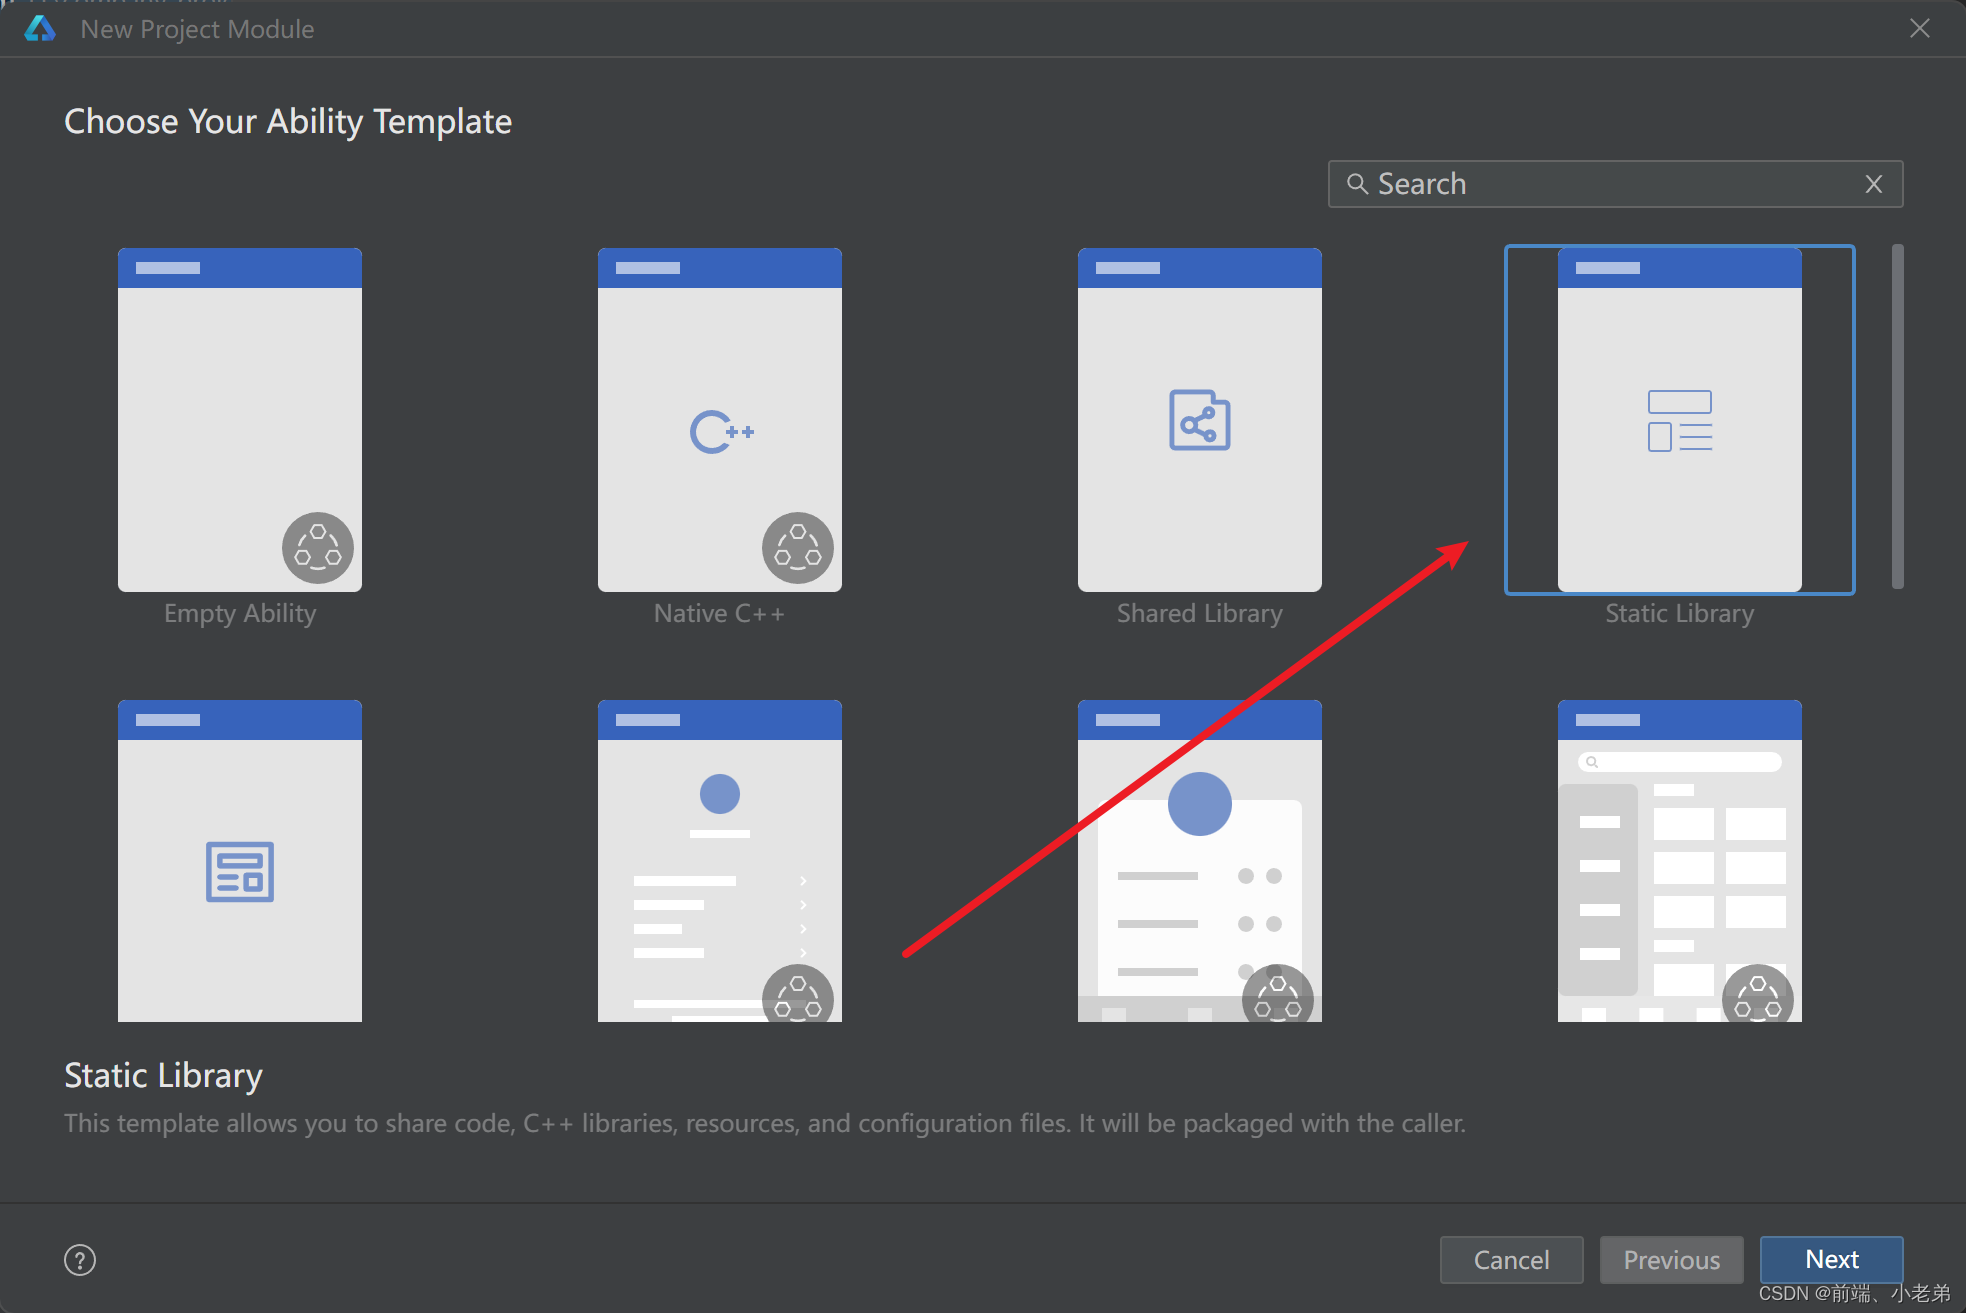This screenshot has height=1313, width=1966.
Task: Click the search magnifier icon
Action: point(1356,184)
